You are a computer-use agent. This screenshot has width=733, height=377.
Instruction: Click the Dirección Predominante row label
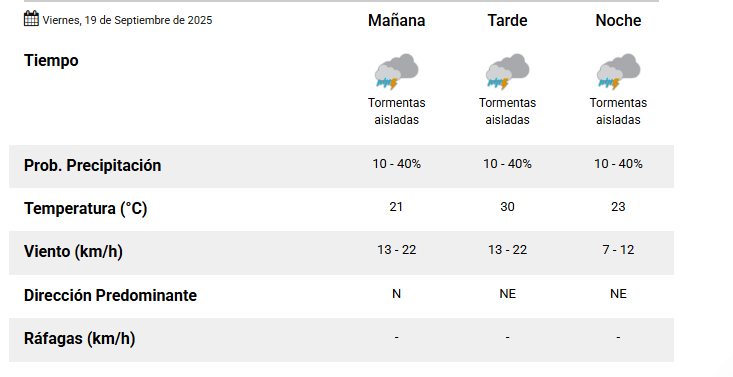(110, 296)
